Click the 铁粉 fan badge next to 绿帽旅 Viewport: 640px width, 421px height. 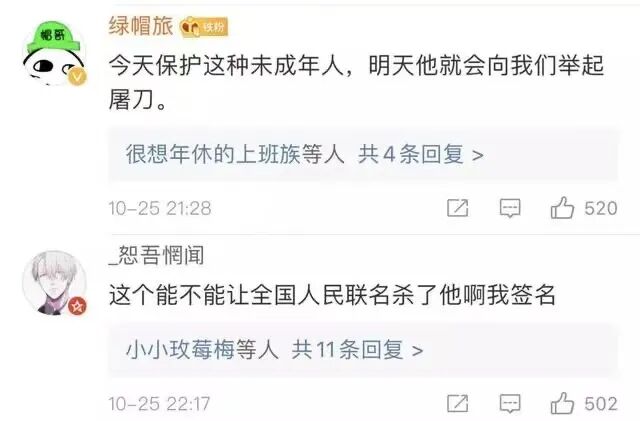pyautogui.click(x=204, y=27)
